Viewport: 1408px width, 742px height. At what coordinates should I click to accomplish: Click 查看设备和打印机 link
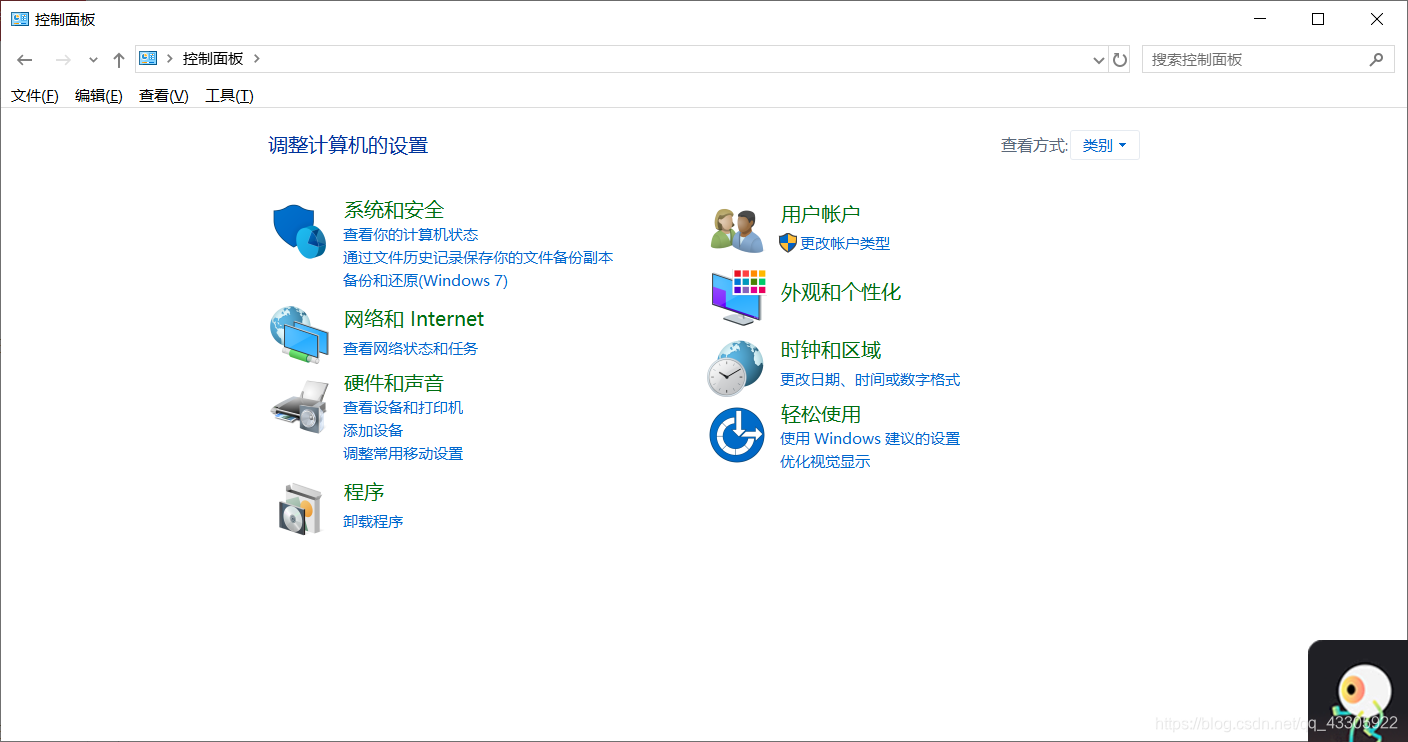tap(403, 407)
